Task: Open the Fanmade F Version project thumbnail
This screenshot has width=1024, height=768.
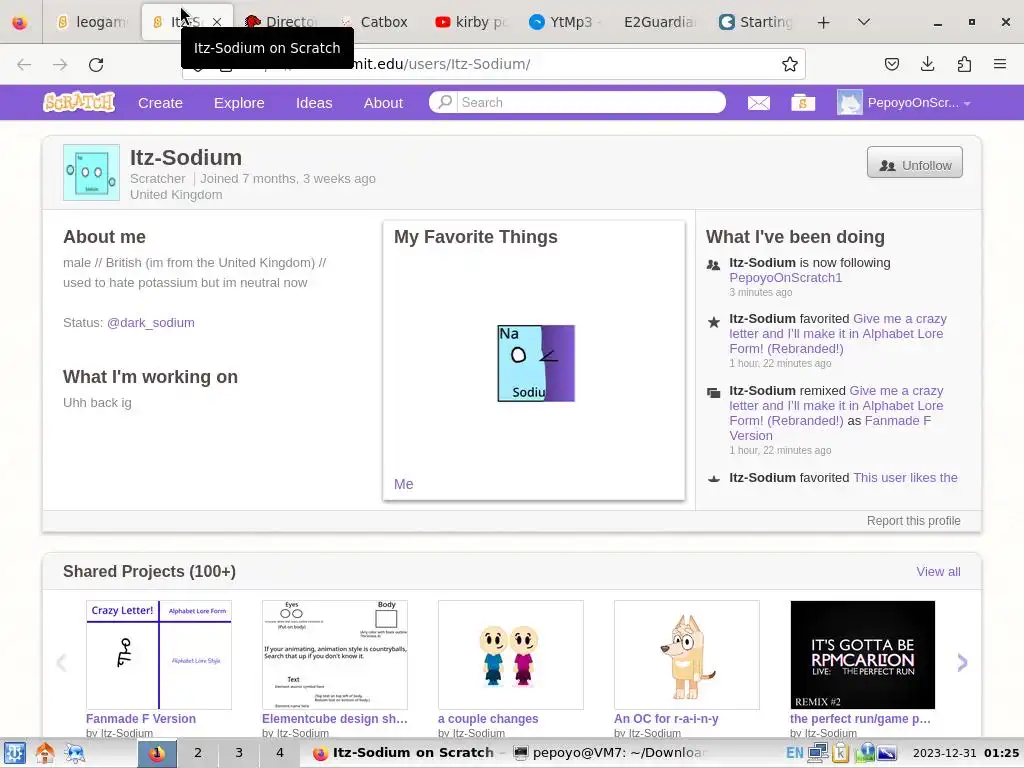Action: [x=159, y=655]
